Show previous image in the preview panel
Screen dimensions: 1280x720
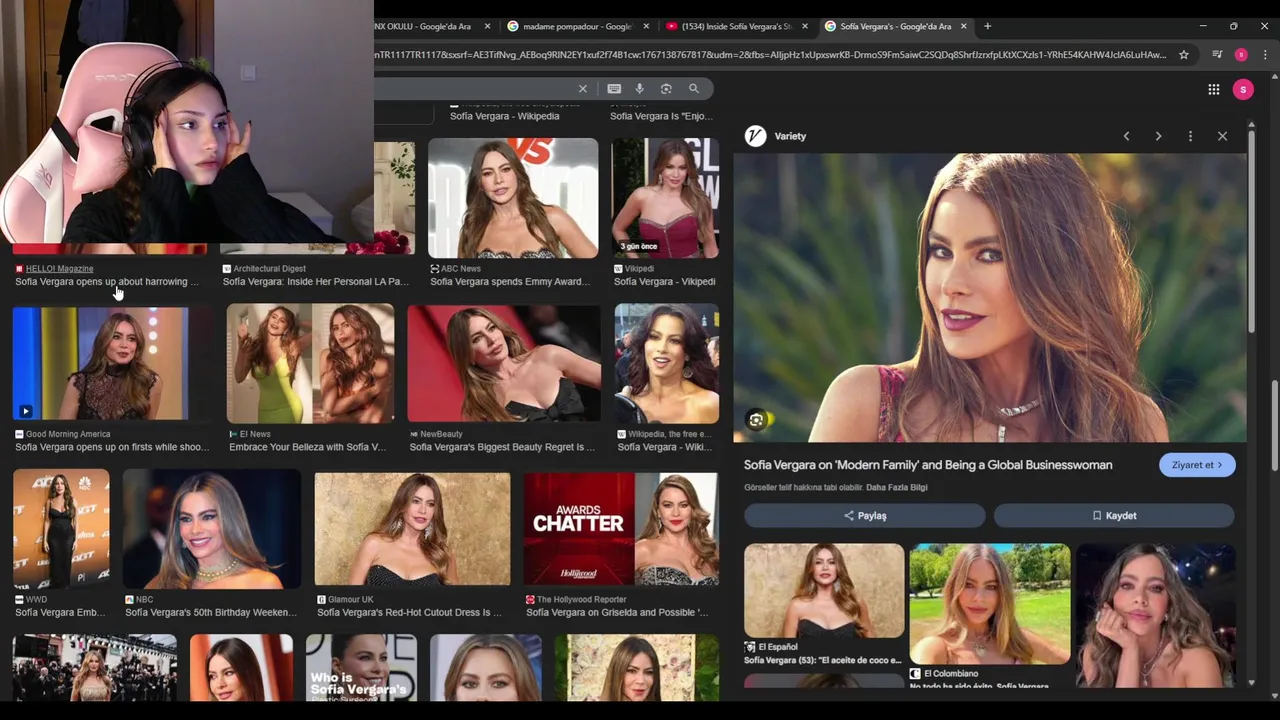[1126, 136]
